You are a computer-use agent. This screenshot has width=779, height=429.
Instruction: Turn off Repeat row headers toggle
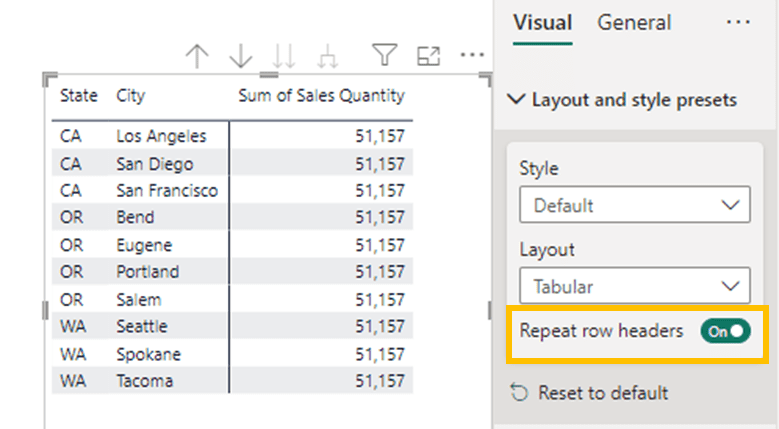pos(725,331)
